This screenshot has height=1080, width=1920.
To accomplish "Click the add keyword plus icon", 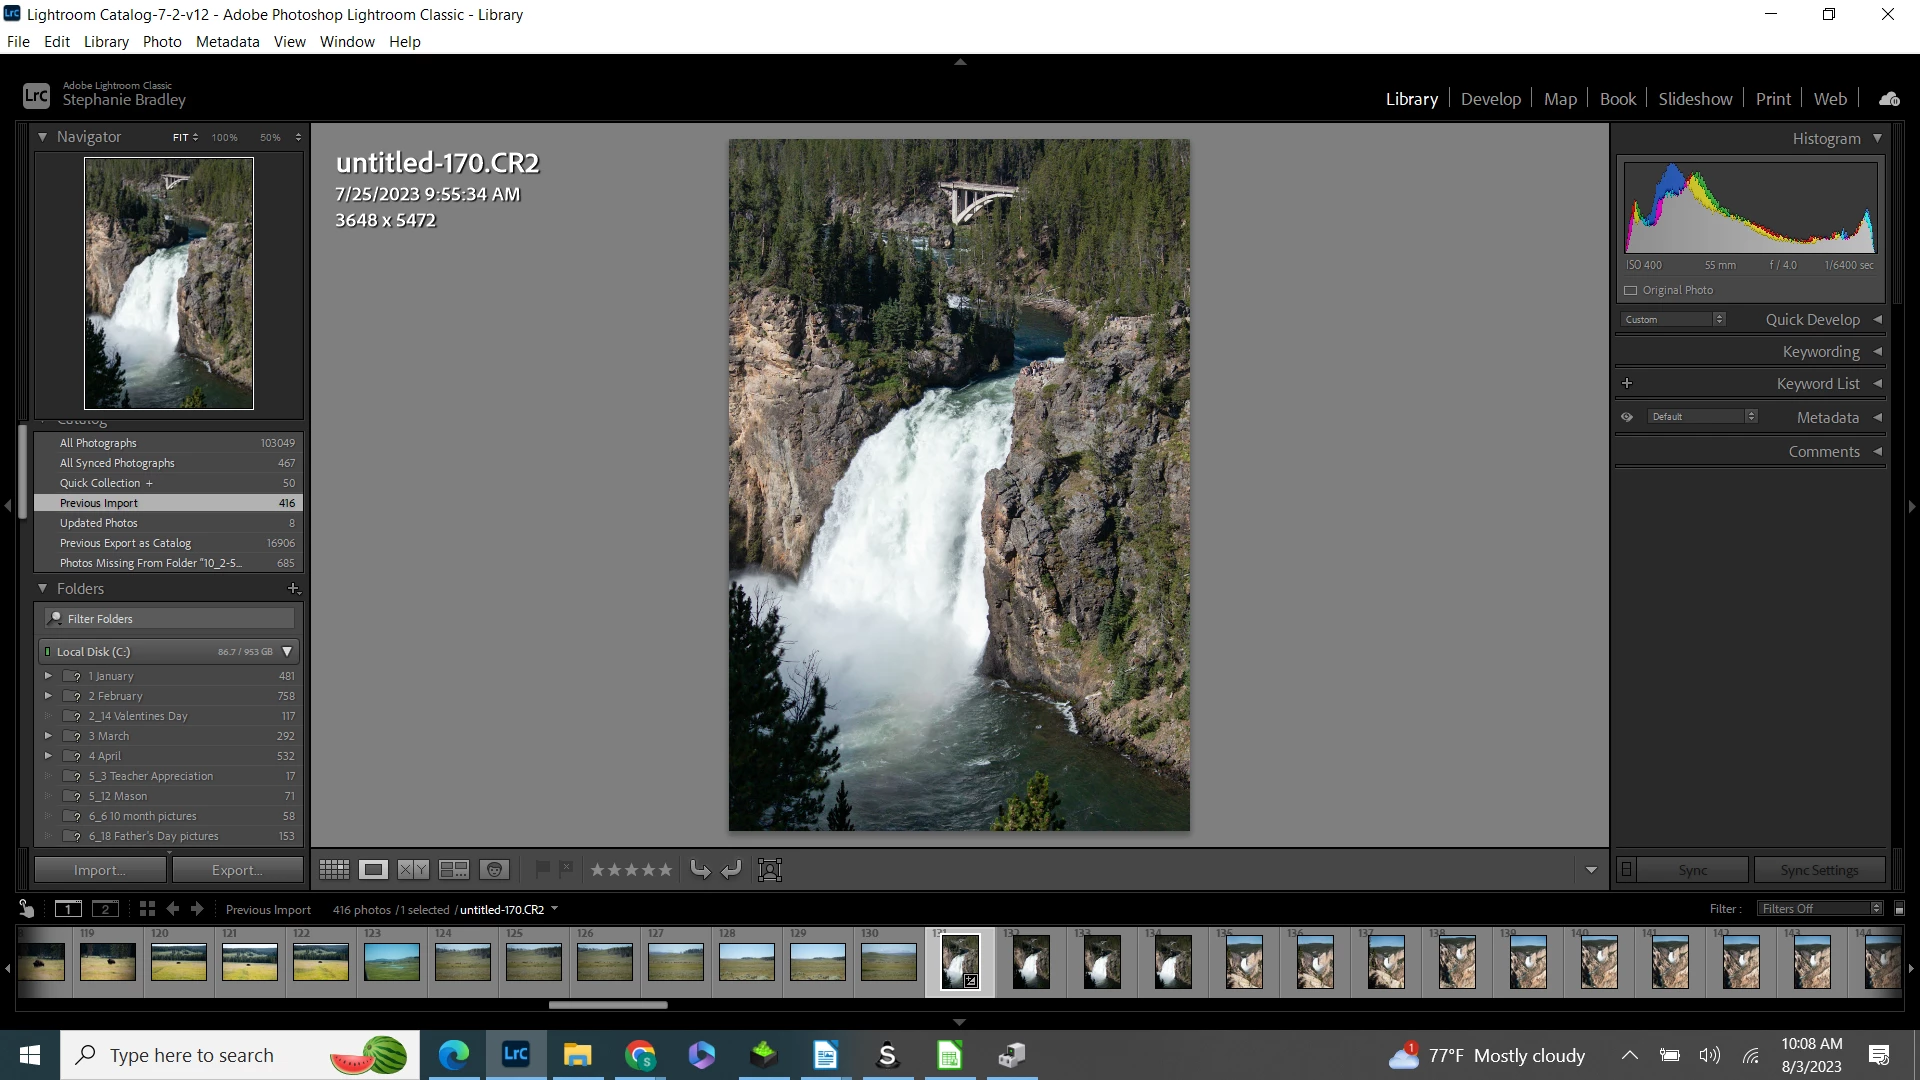I will click(1627, 383).
